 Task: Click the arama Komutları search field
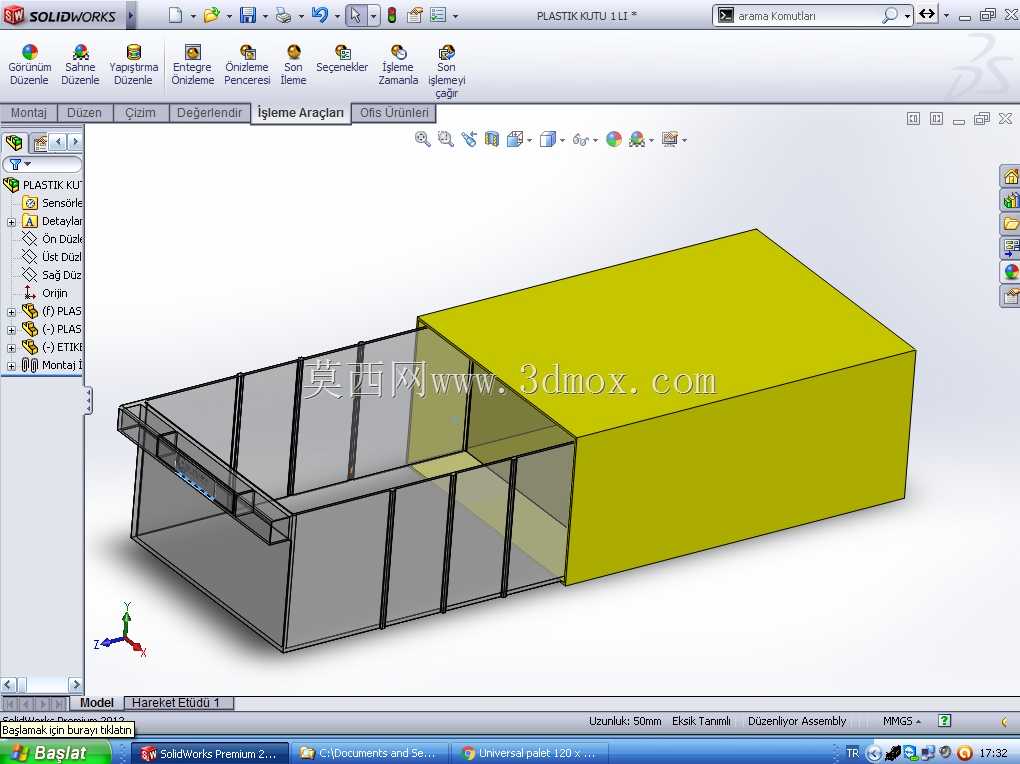[x=807, y=16]
